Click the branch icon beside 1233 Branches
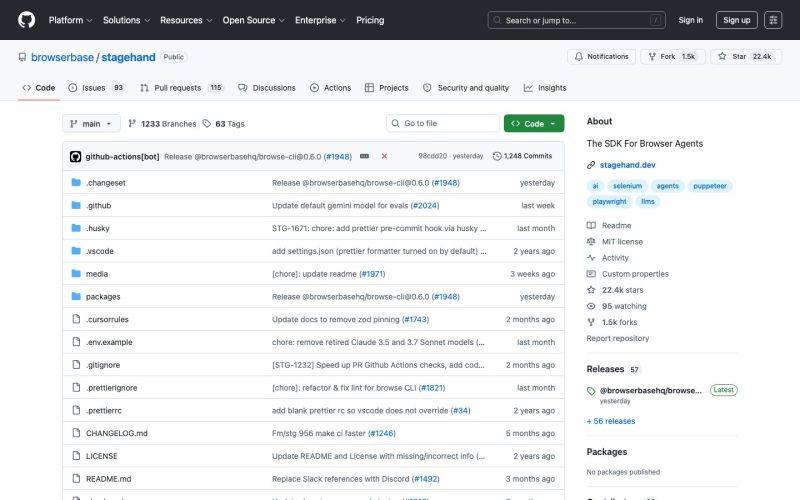The width and height of the screenshot is (800, 500). click(x=132, y=123)
